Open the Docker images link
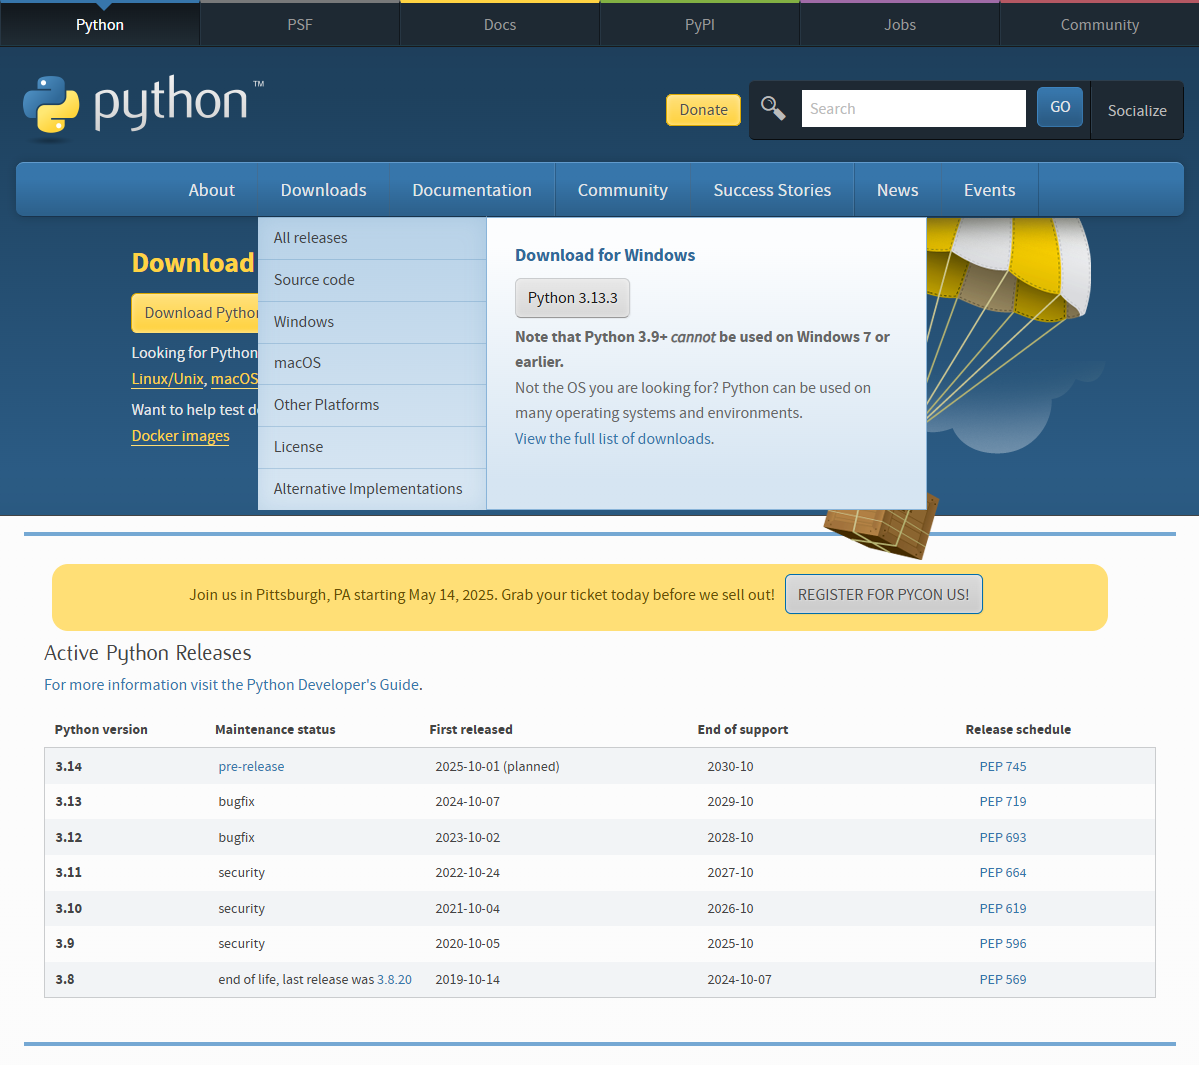Screen dimensions: 1199x1065 coord(180,436)
